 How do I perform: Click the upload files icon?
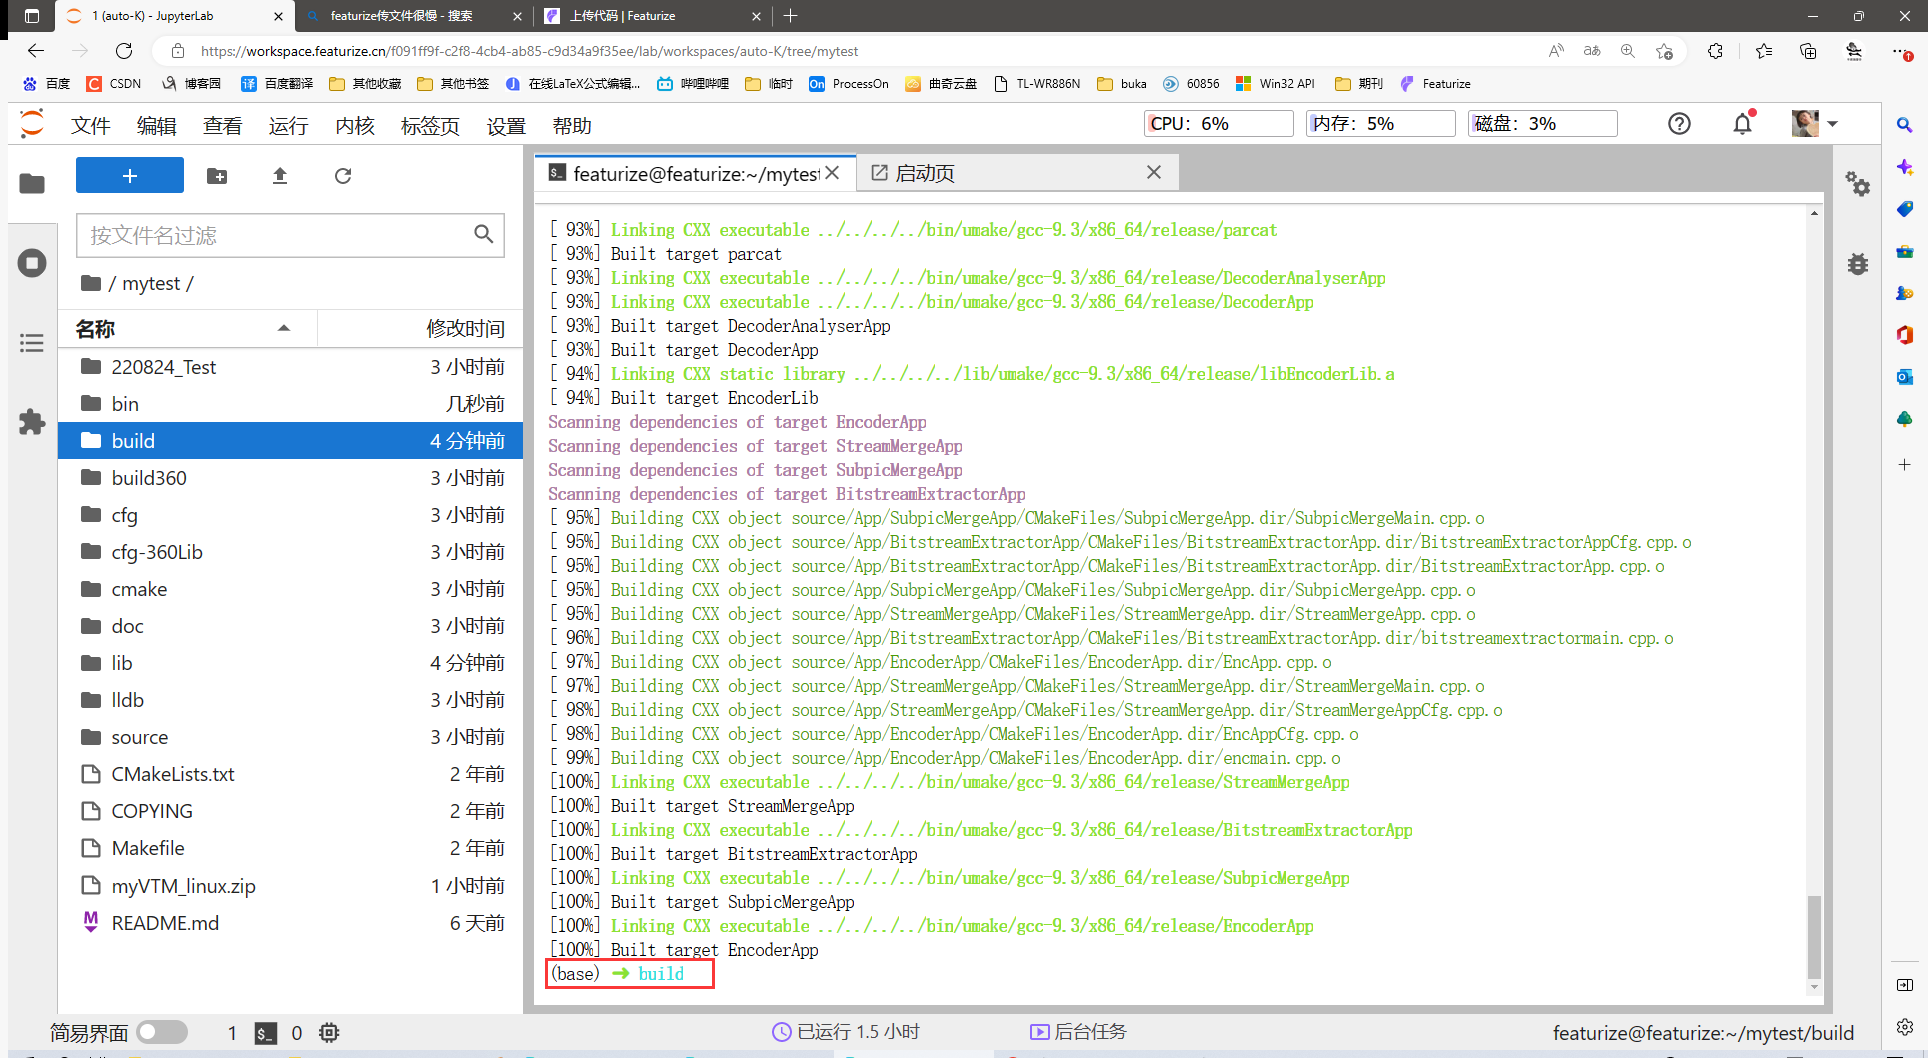(280, 176)
